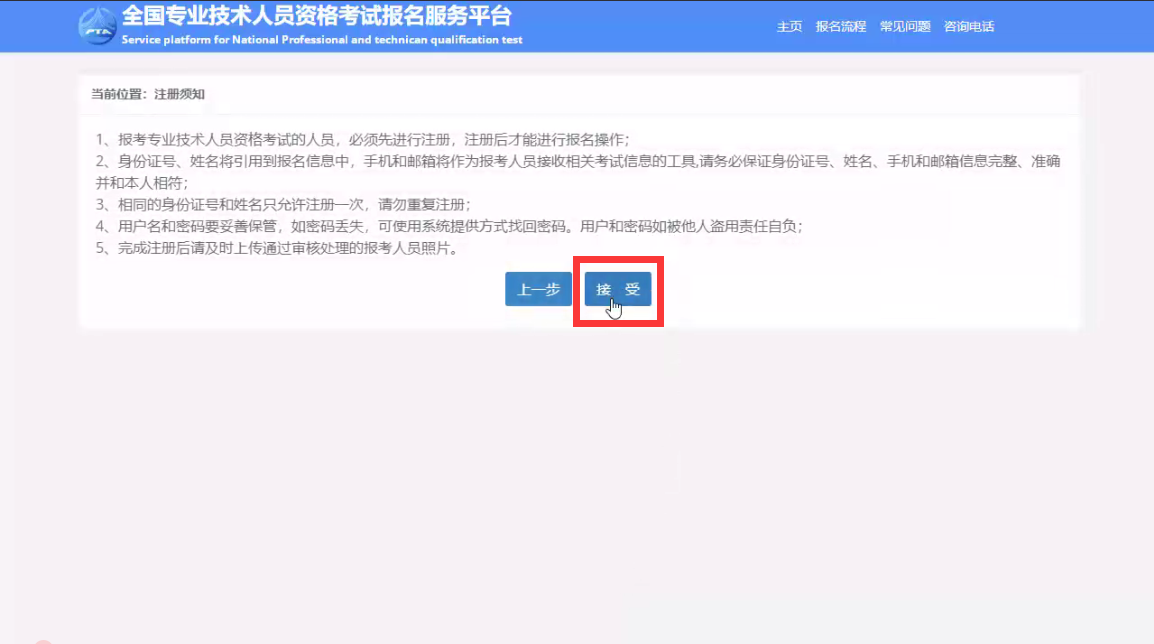Select 咨询电话 in the top navigation
The width and height of the screenshot is (1154, 644).
[x=969, y=27]
